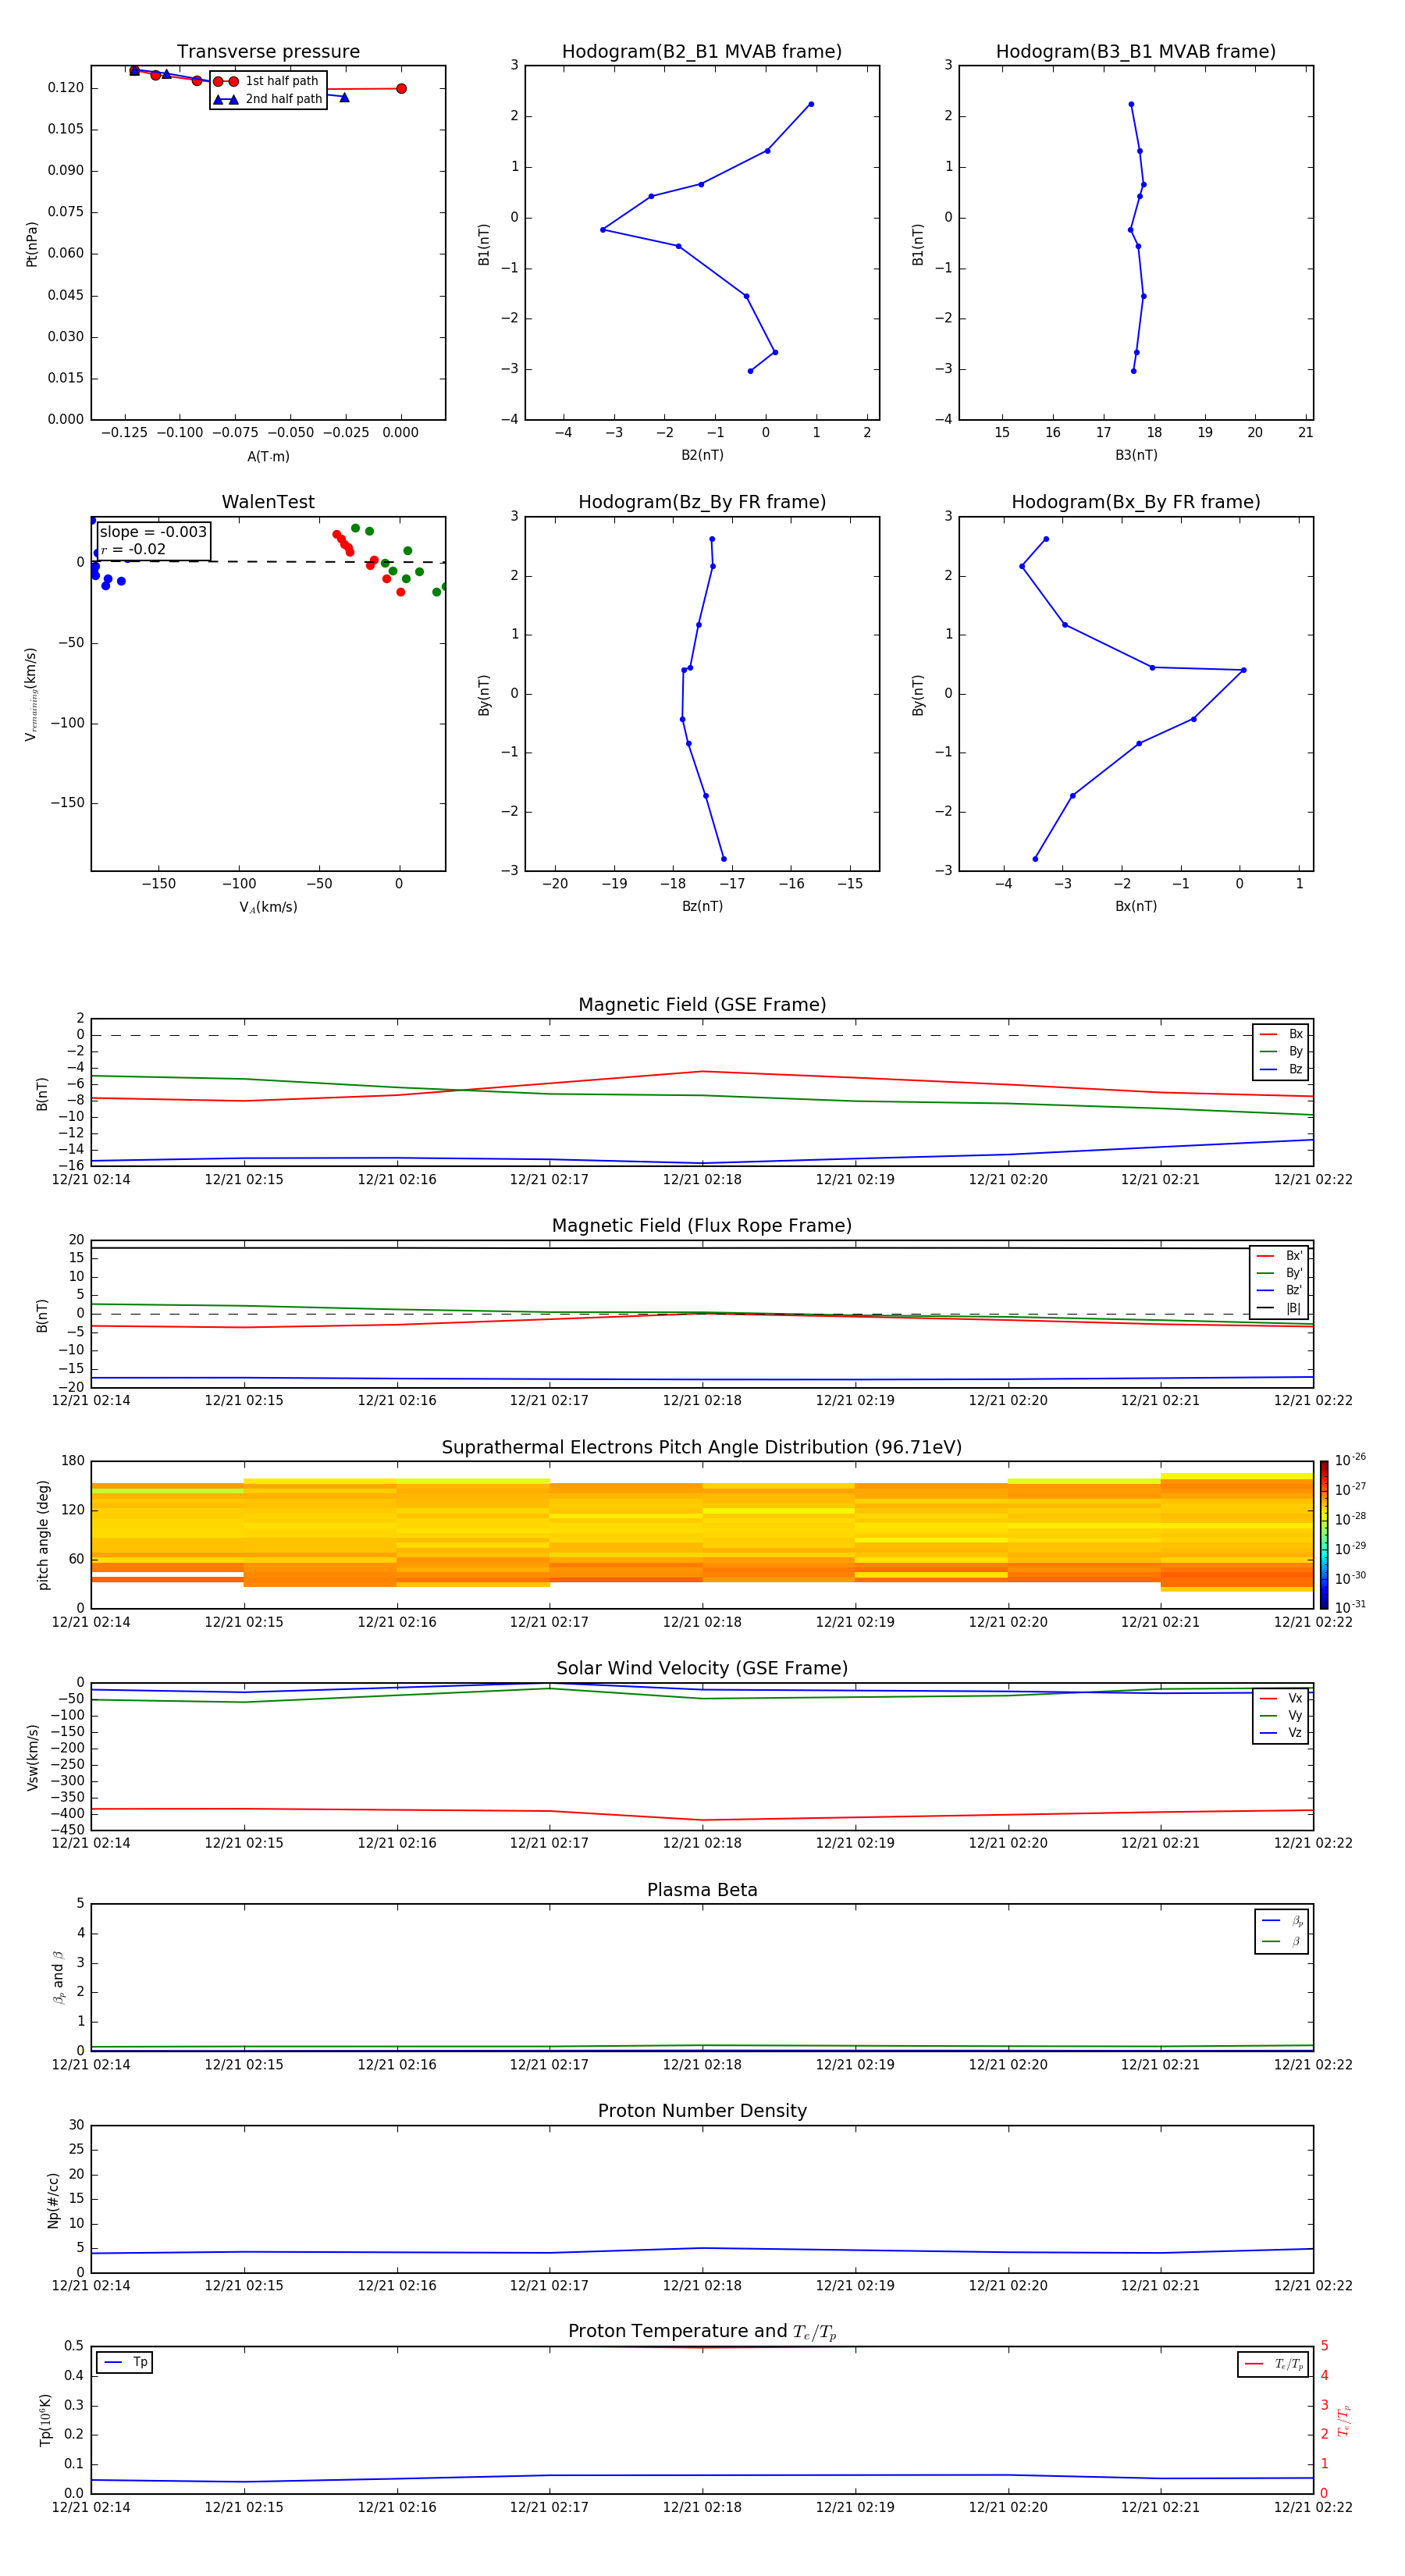Click the 'Tp(10^6K)' y-axis label

(45, 2420)
